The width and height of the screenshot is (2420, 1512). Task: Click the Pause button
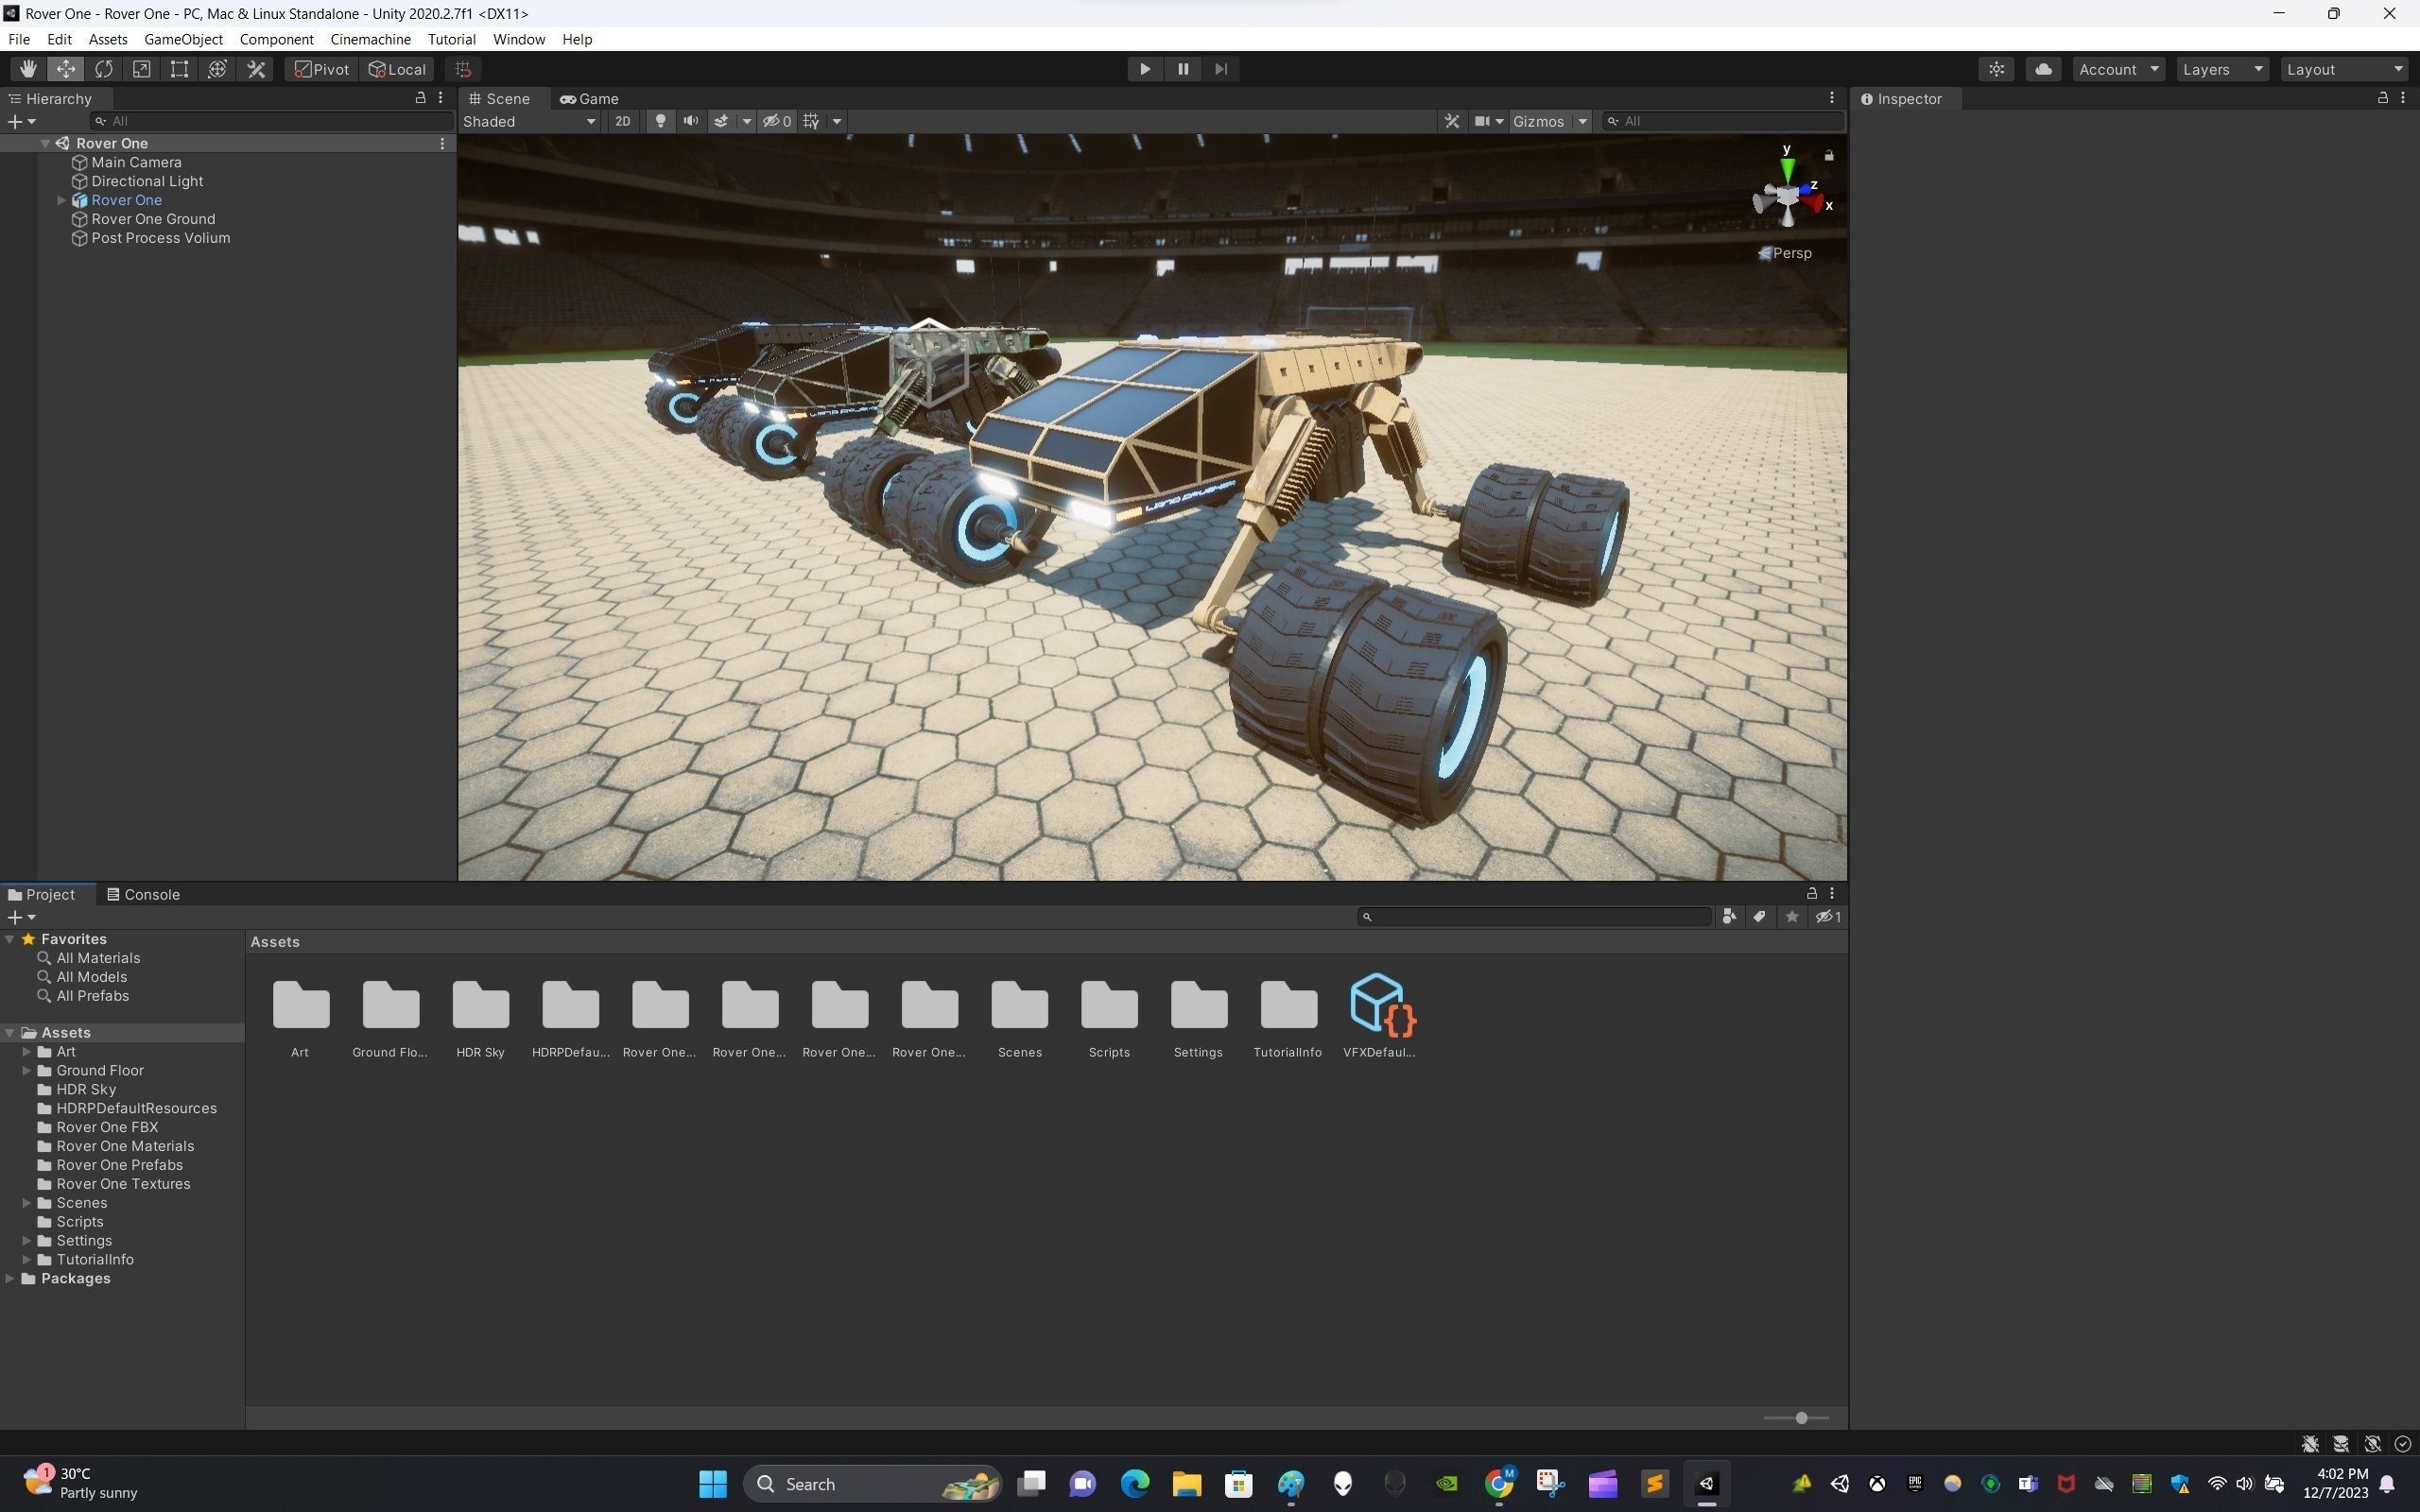pyautogui.click(x=1183, y=69)
